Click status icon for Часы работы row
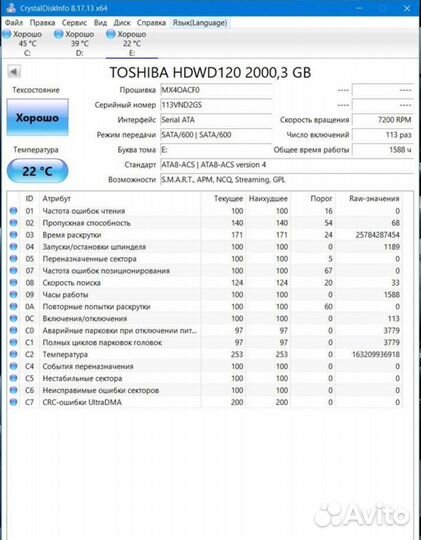421x540 pixels. coord(13,294)
